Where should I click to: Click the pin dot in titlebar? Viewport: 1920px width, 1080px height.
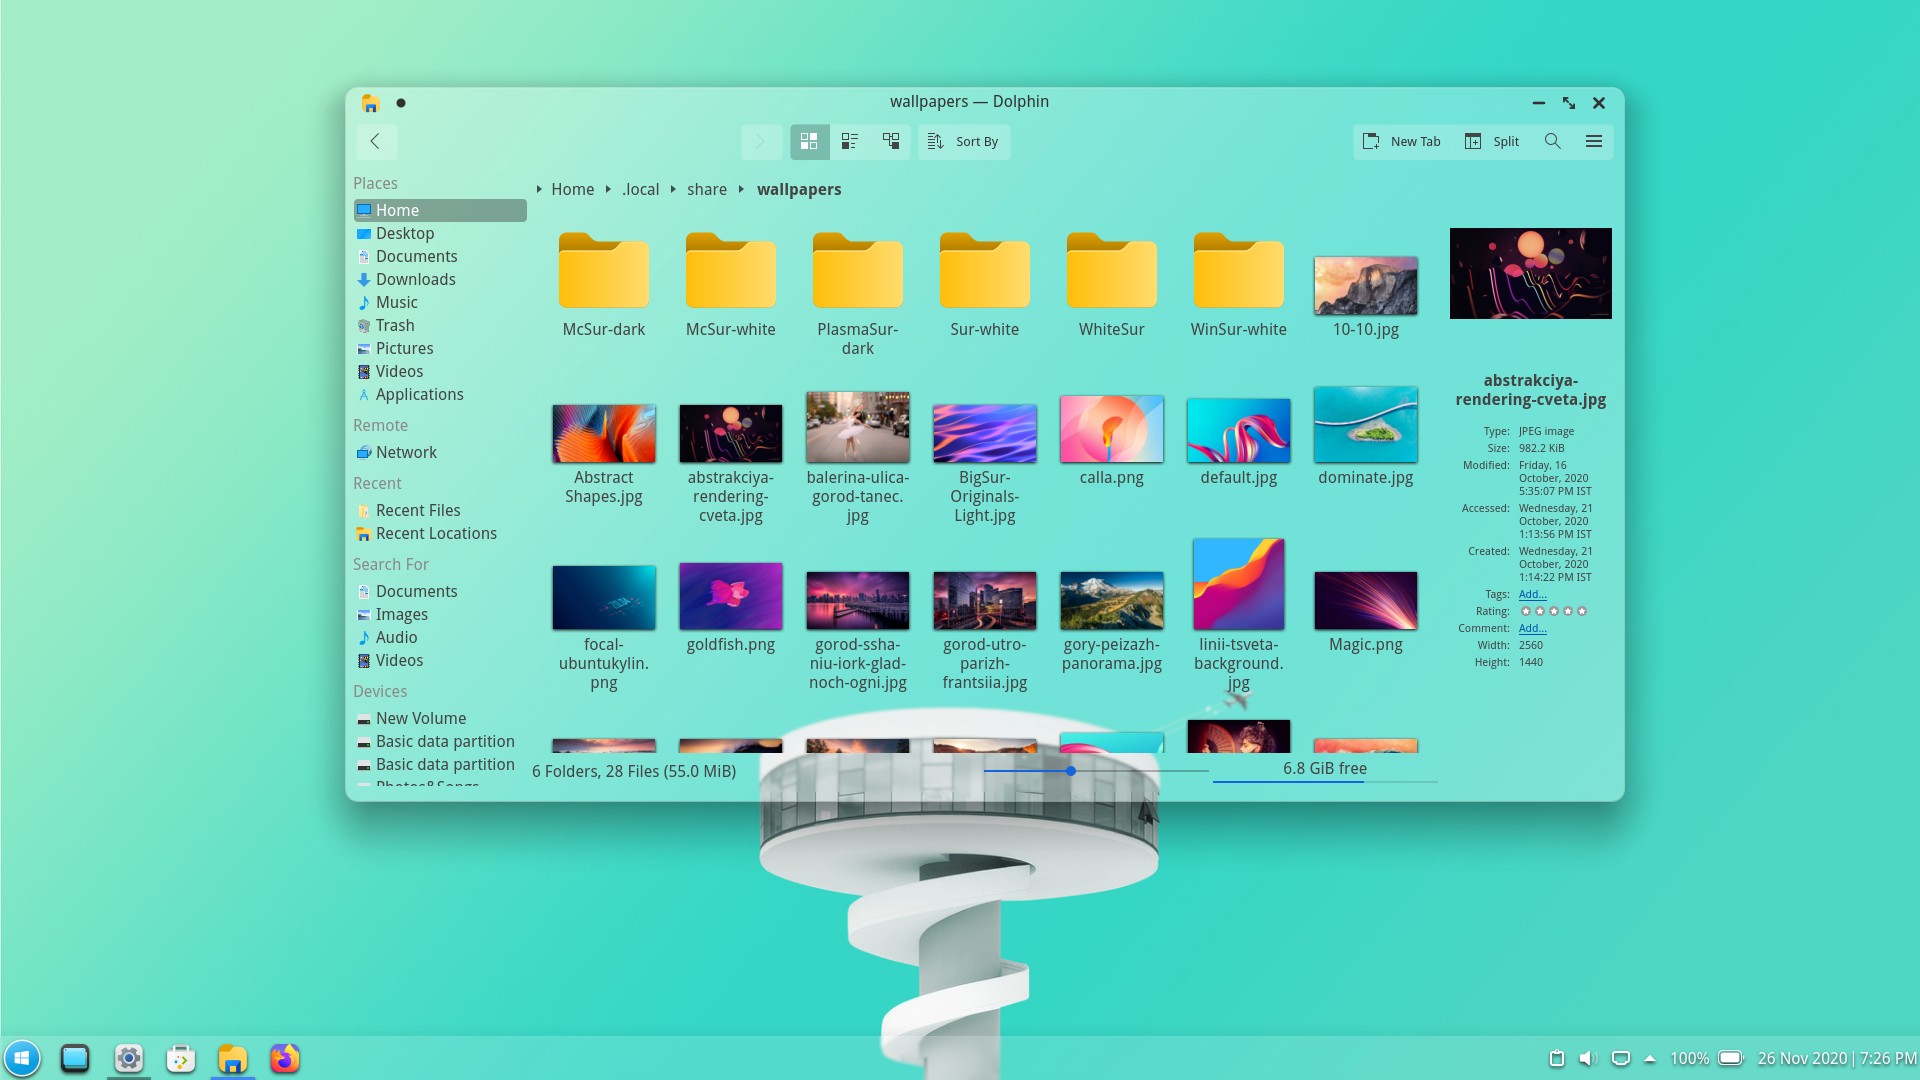click(401, 102)
